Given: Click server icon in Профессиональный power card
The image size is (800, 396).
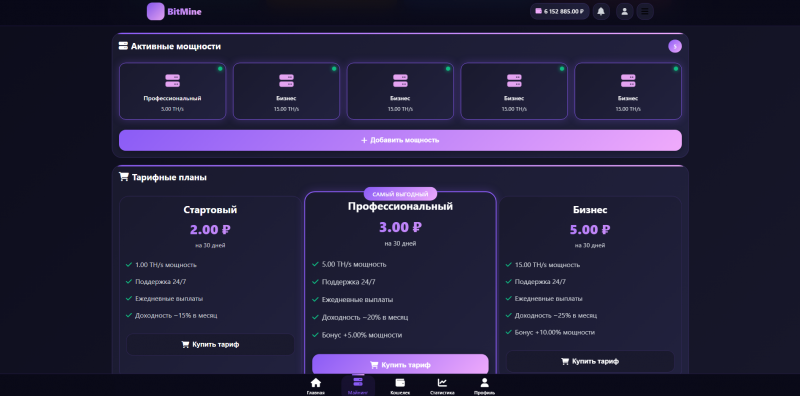Looking at the screenshot, I should (172, 81).
